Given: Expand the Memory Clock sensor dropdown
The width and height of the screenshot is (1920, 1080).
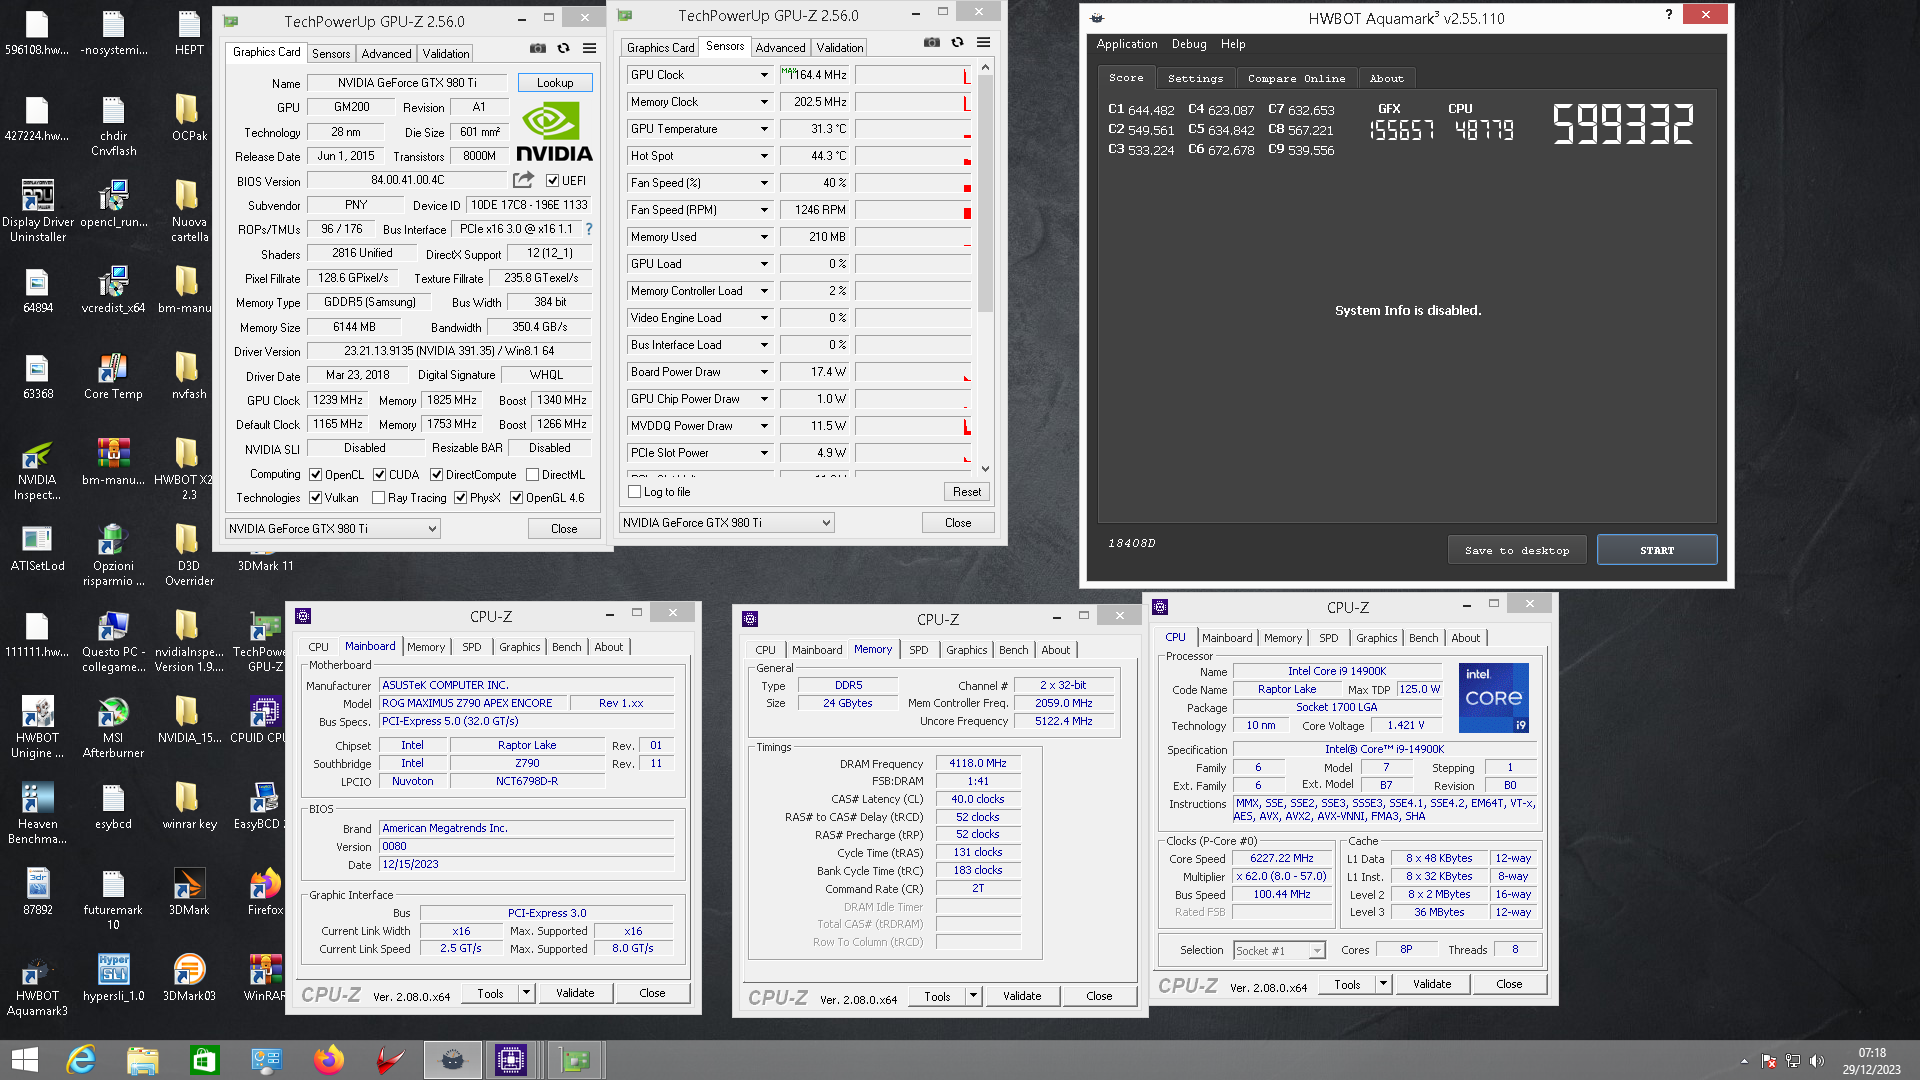Looking at the screenshot, I should pos(764,102).
